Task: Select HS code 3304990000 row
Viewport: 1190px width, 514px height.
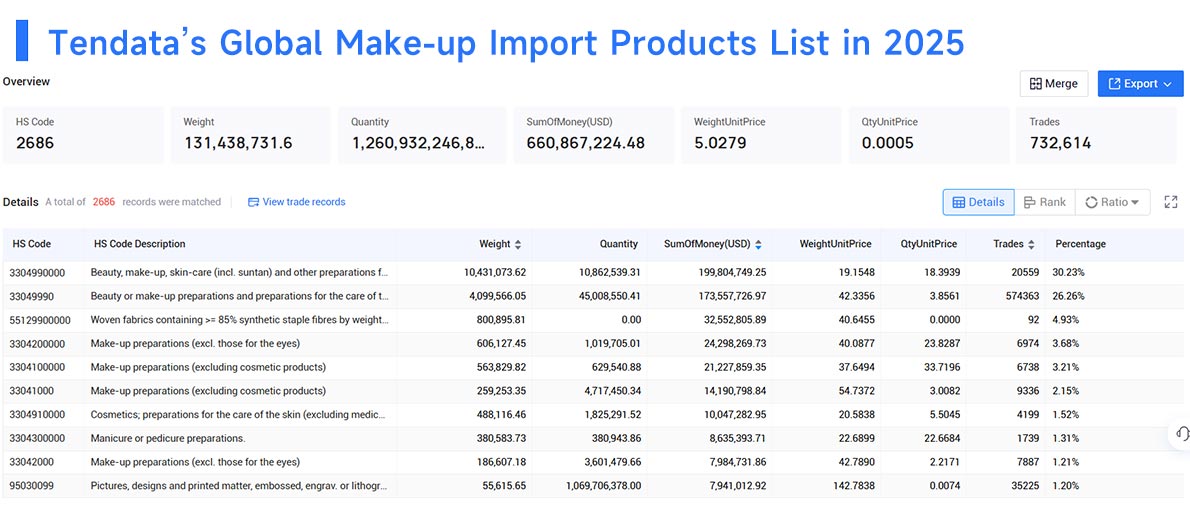Action: pos(593,272)
